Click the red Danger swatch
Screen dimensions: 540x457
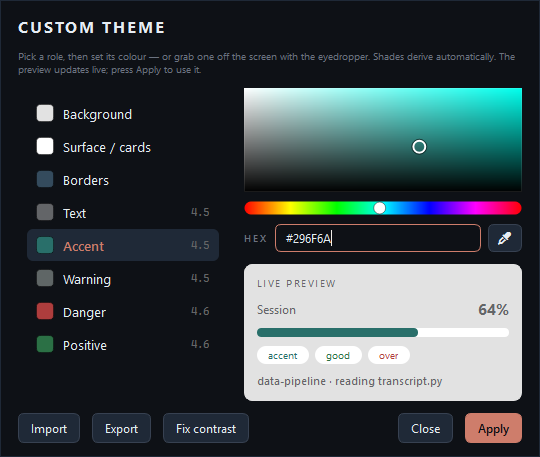[x=45, y=311]
